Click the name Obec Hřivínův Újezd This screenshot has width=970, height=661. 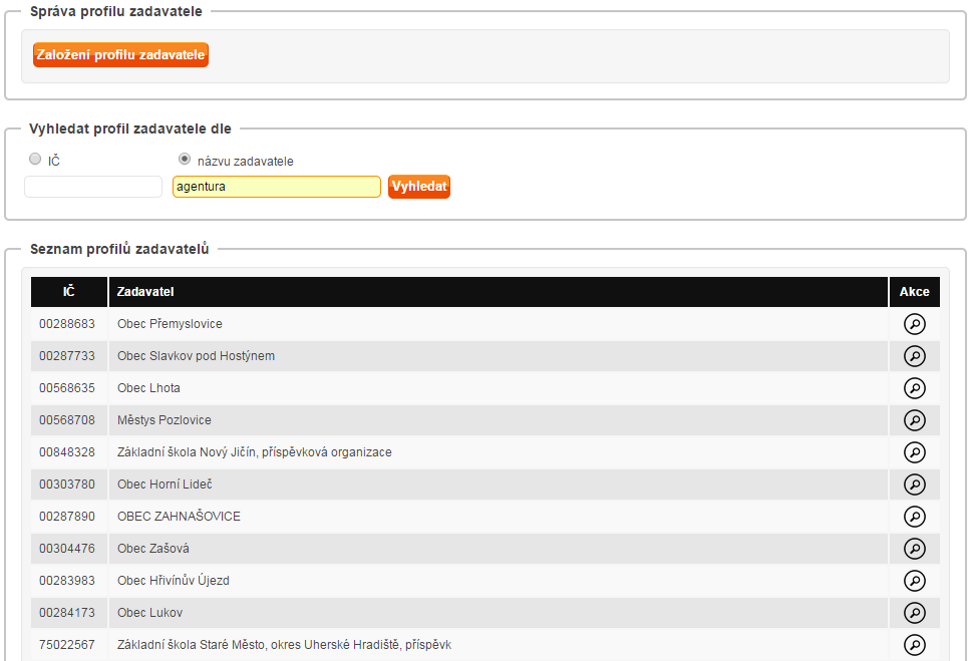tap(173, 581)
